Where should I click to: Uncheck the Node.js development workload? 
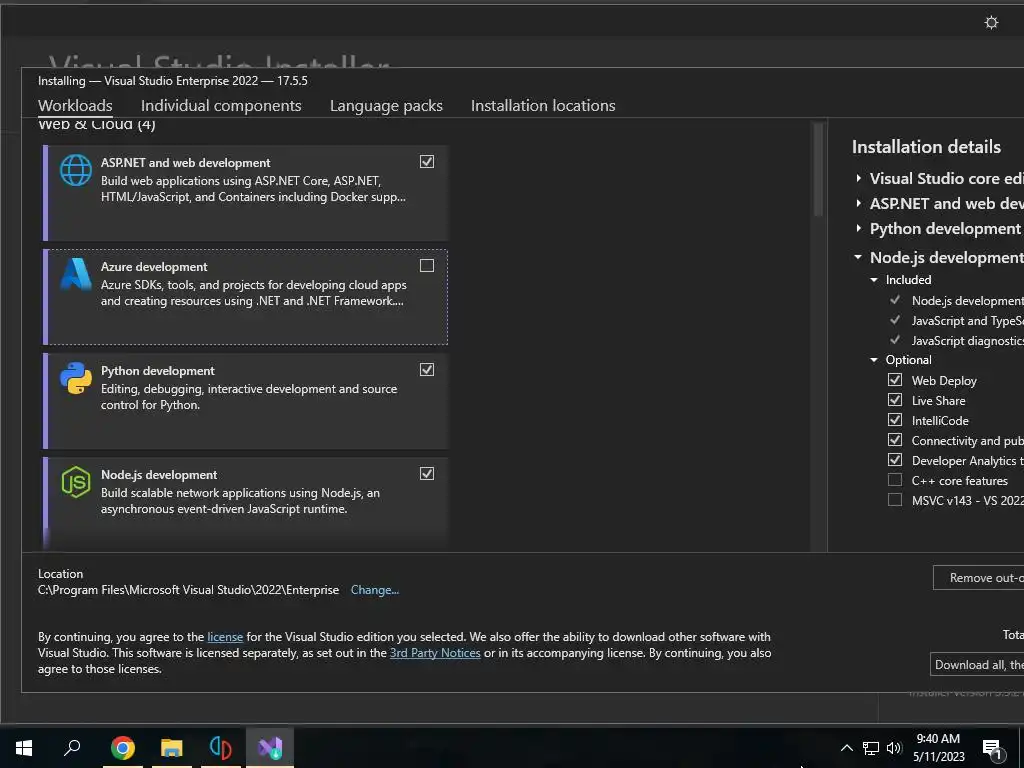tap(426, 473)
